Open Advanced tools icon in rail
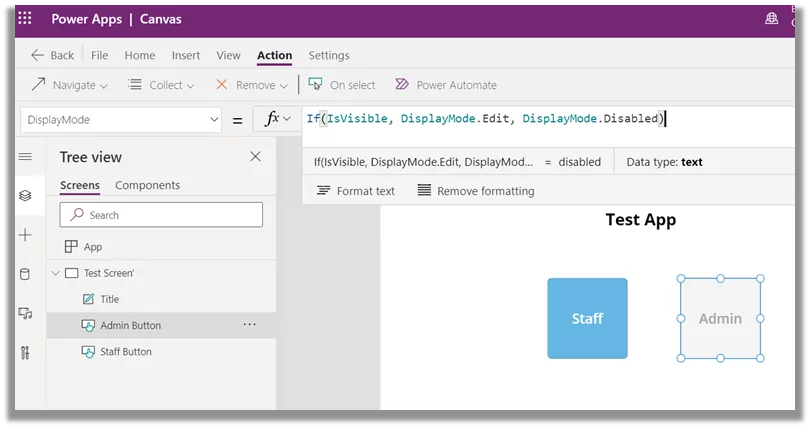This screenshot has height=428, width=810. tap(25, 353)
